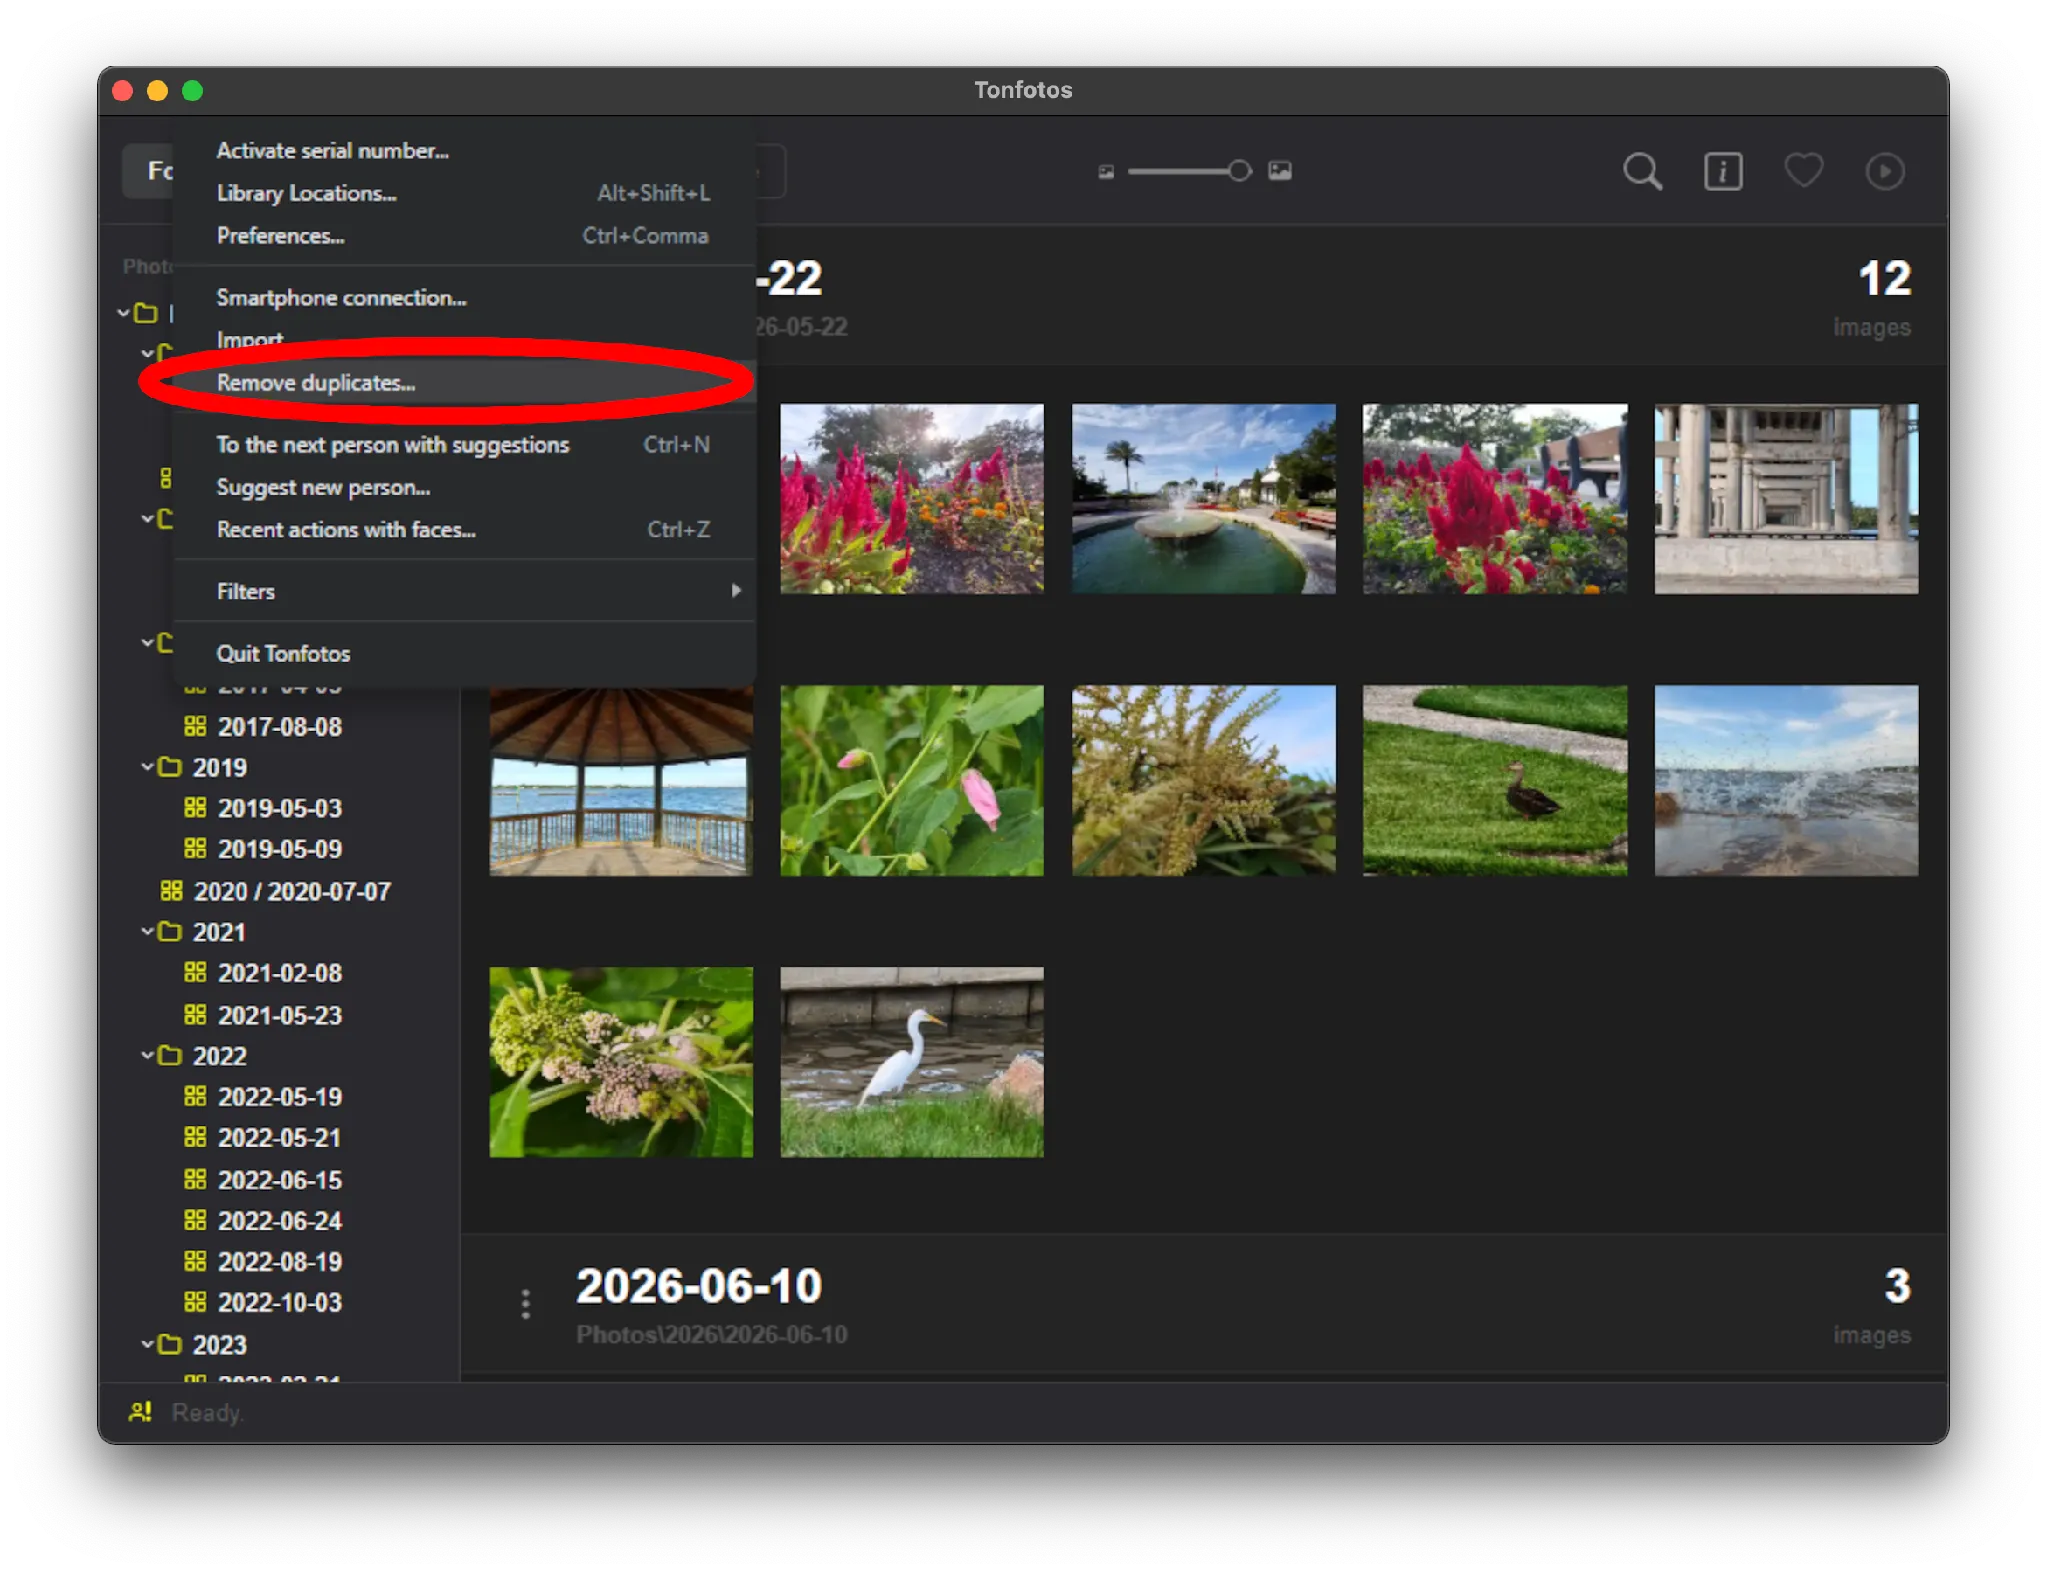This screenshot has width=2047, height=1573.
Task: Click Remove duplicates menu item
Action: click(464, 383)
